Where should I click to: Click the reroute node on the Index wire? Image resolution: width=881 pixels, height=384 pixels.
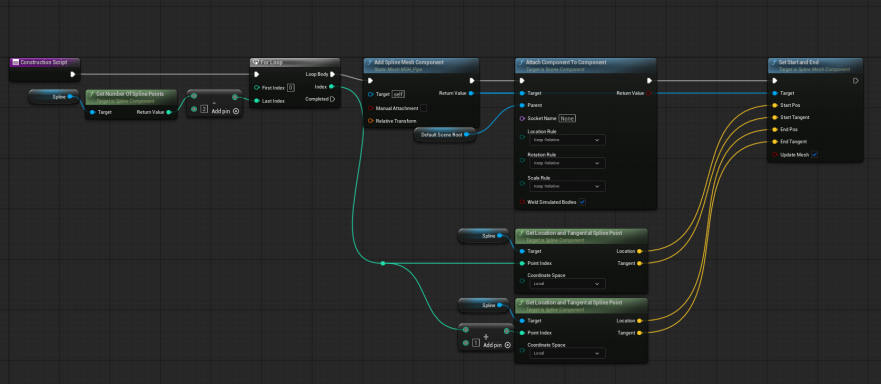(383, 263)
